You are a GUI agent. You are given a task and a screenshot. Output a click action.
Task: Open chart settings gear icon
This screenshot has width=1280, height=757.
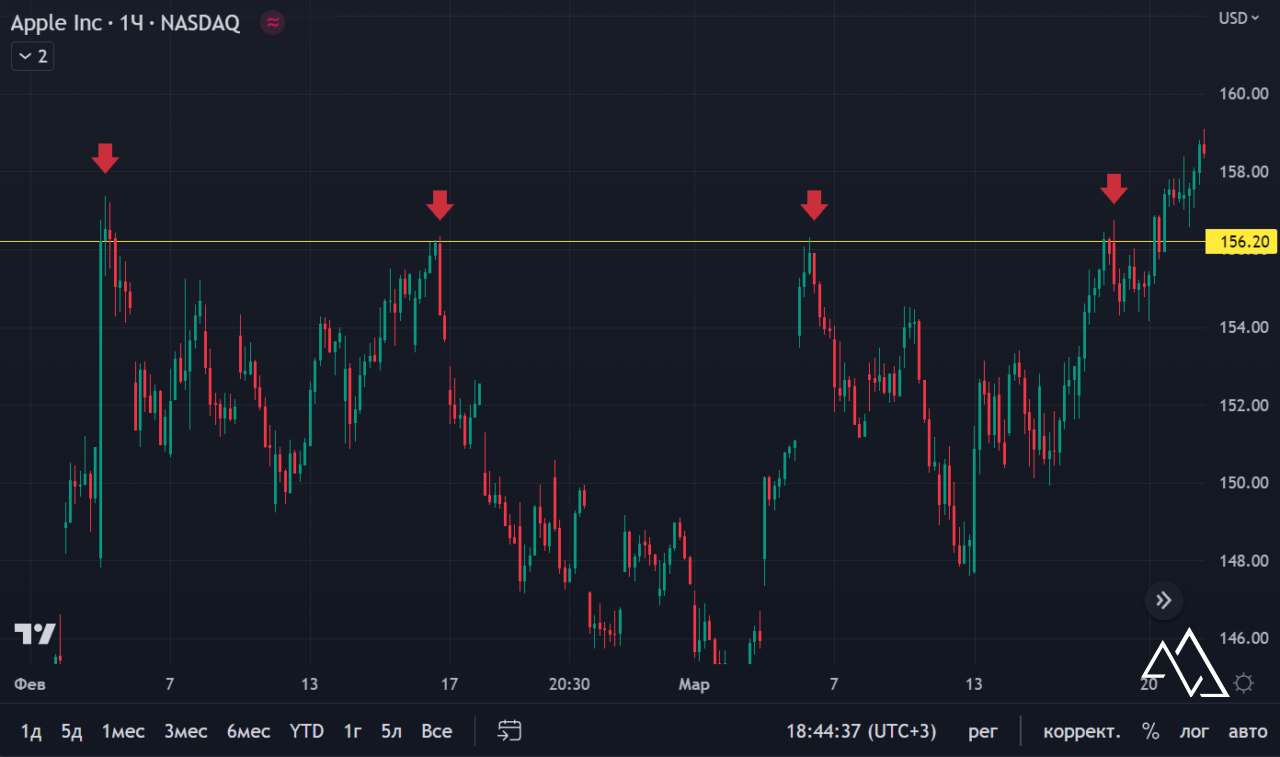(x=1244, y=683)
